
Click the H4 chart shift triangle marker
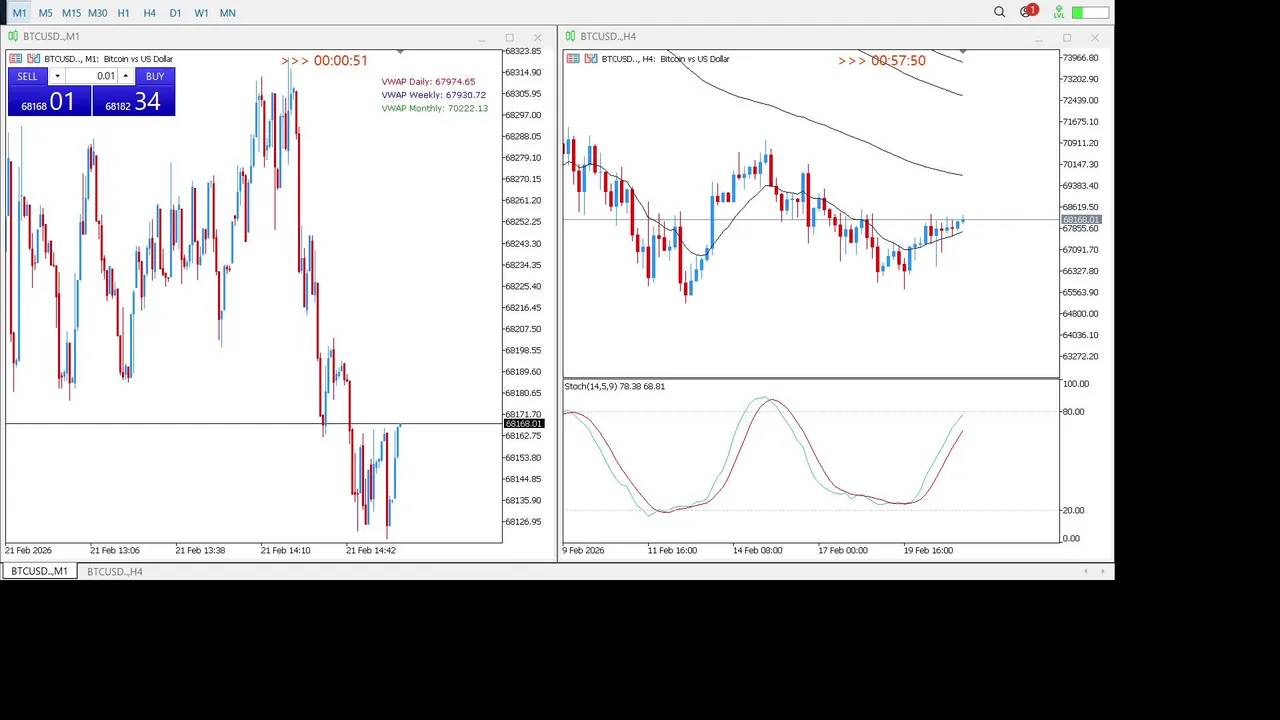click(x=962, y=52)
